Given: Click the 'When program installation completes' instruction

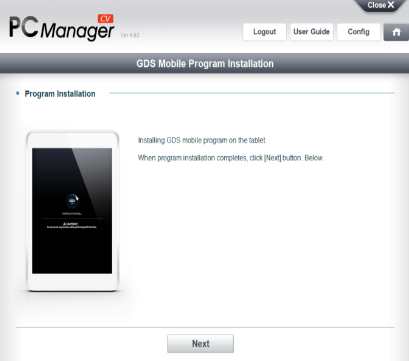Looking at the screenshot, I should point(231,158).
